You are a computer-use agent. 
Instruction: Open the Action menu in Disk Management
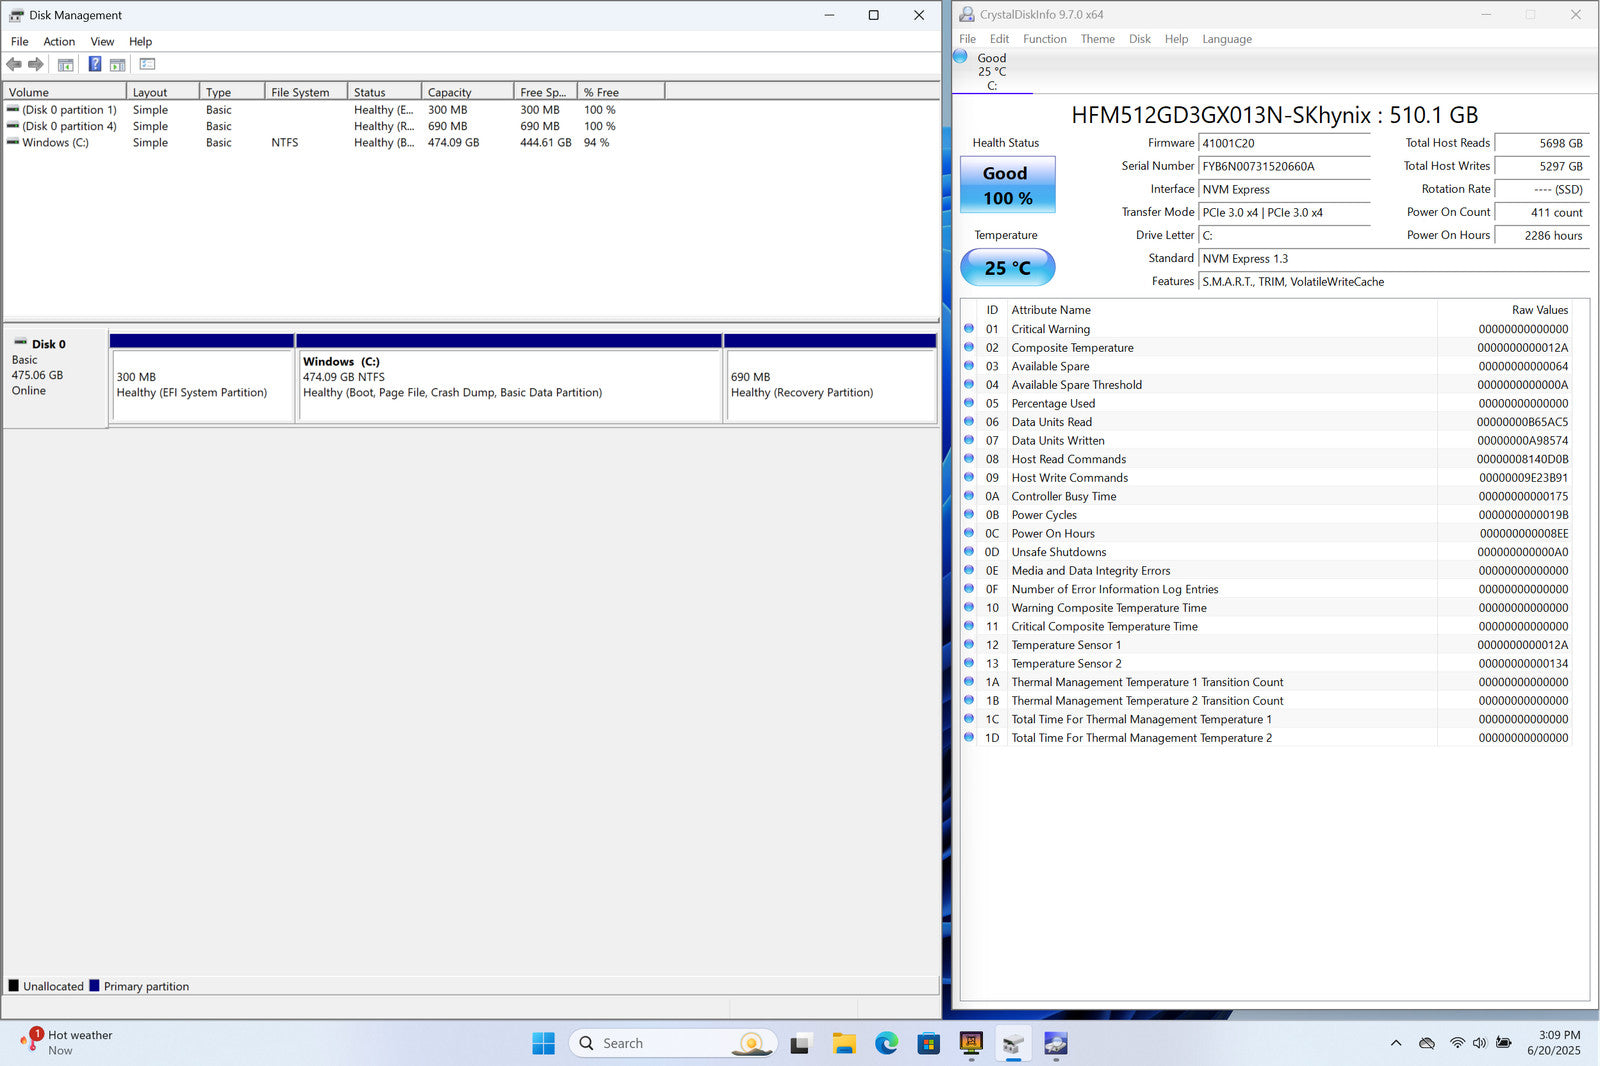[x=59, y=41]
